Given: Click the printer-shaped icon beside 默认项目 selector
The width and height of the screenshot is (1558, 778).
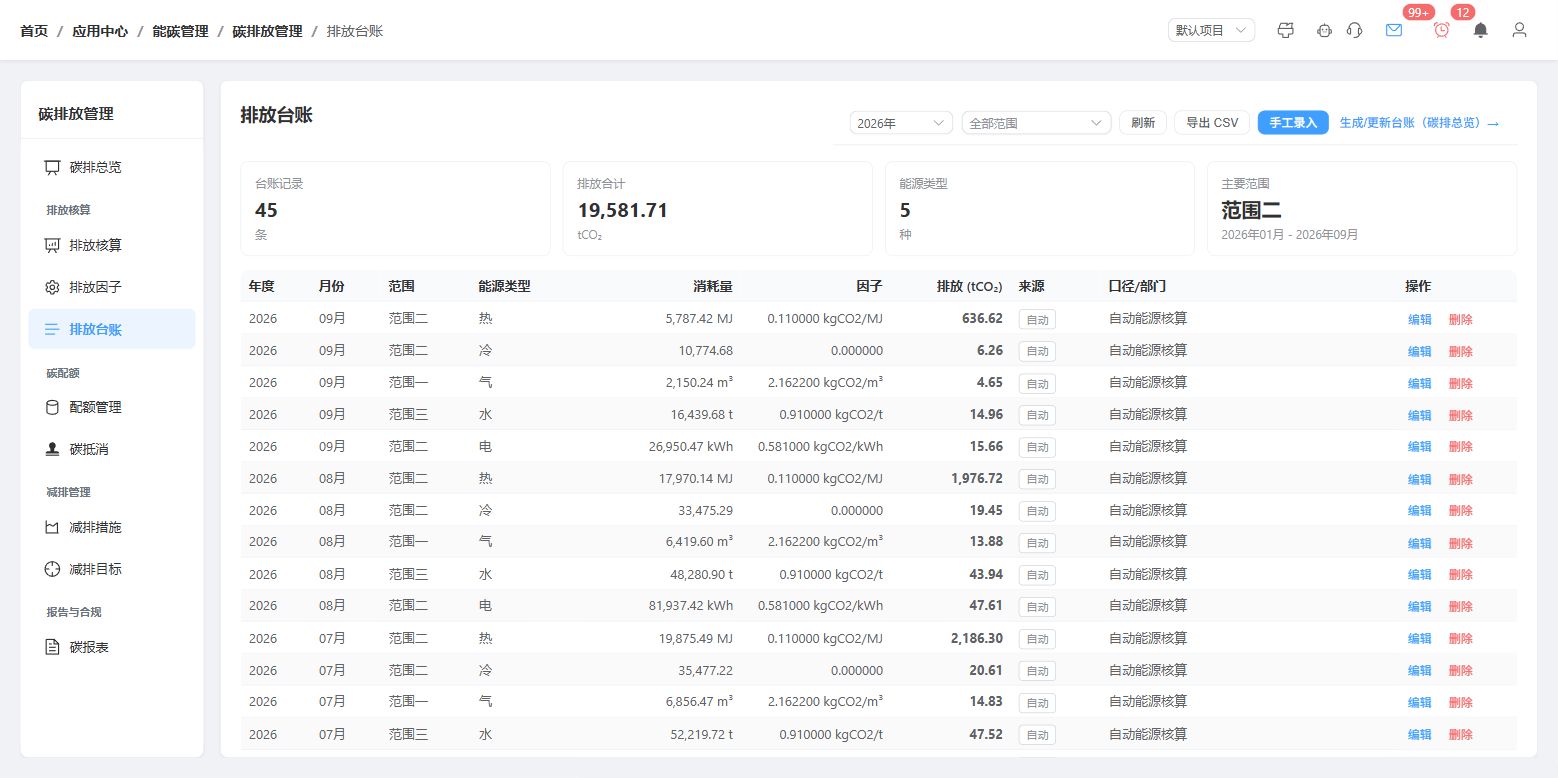Looking at the screenshot, I should [x=1286, y=30].
